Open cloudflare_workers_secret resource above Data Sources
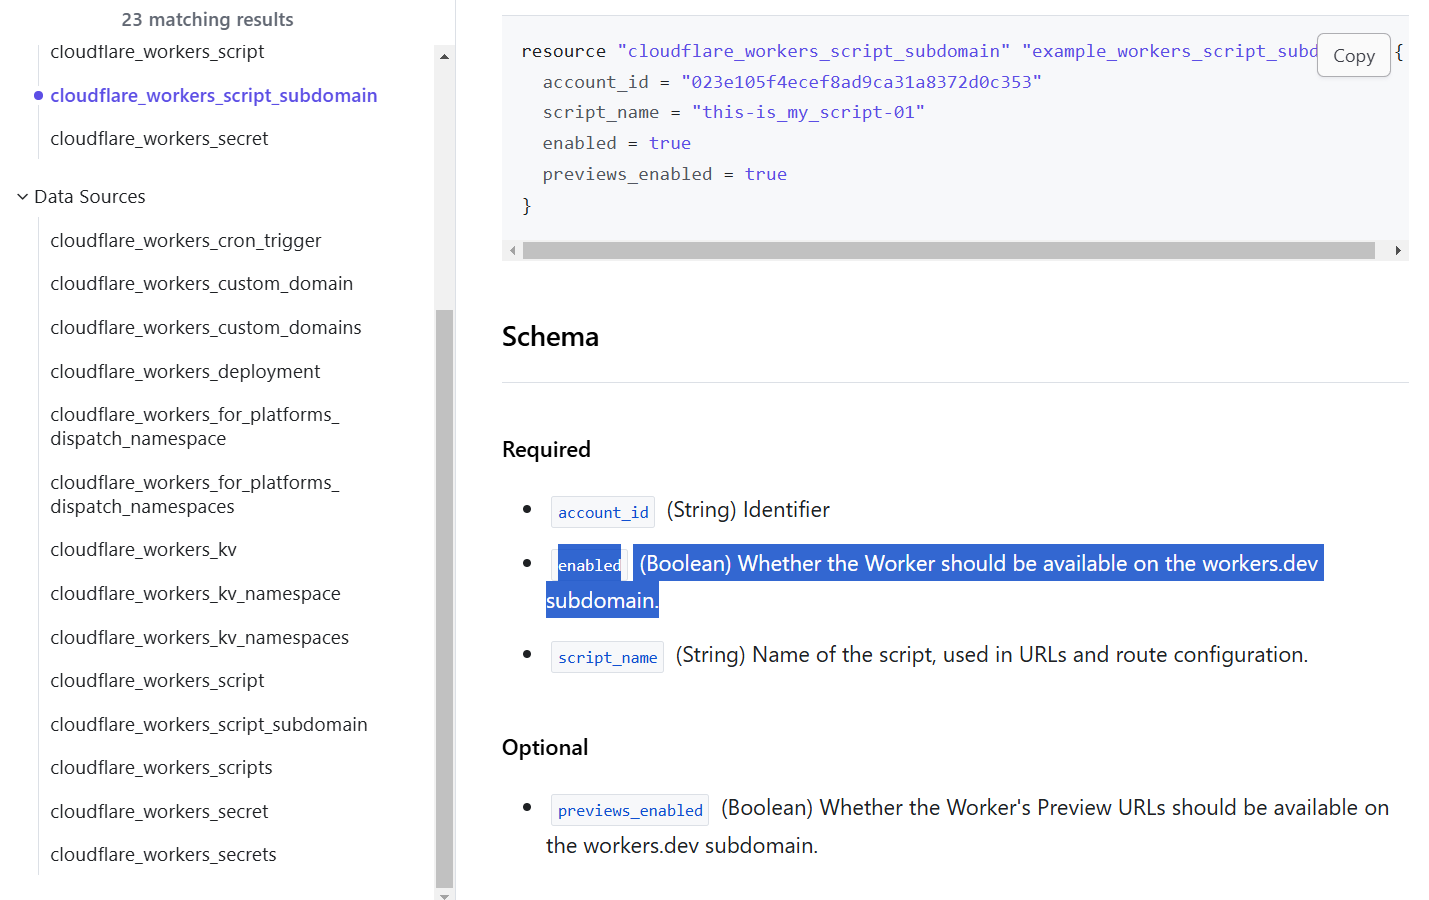The height and width of the screenshot is (900, 1429). click(x=159, y=139)
